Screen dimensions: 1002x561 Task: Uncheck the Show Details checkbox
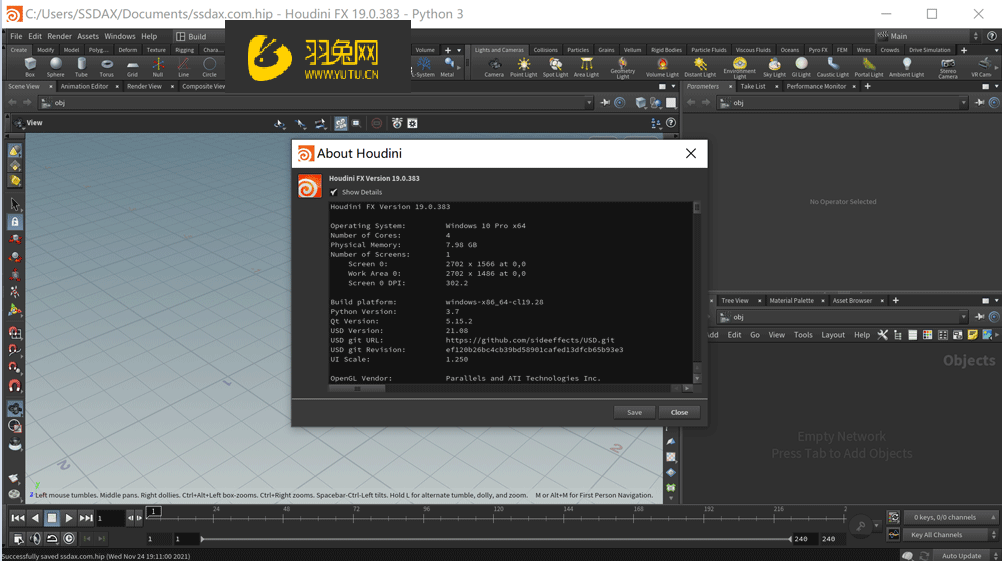[x=334, y=192]
